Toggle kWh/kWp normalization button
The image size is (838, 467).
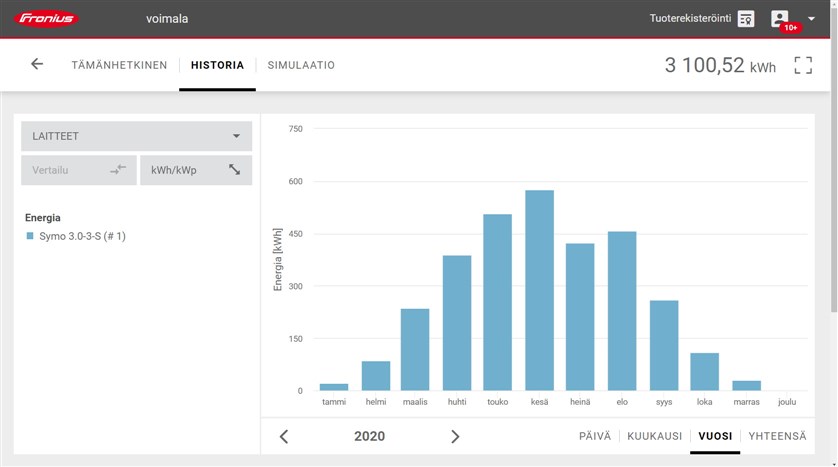point(196,170)
